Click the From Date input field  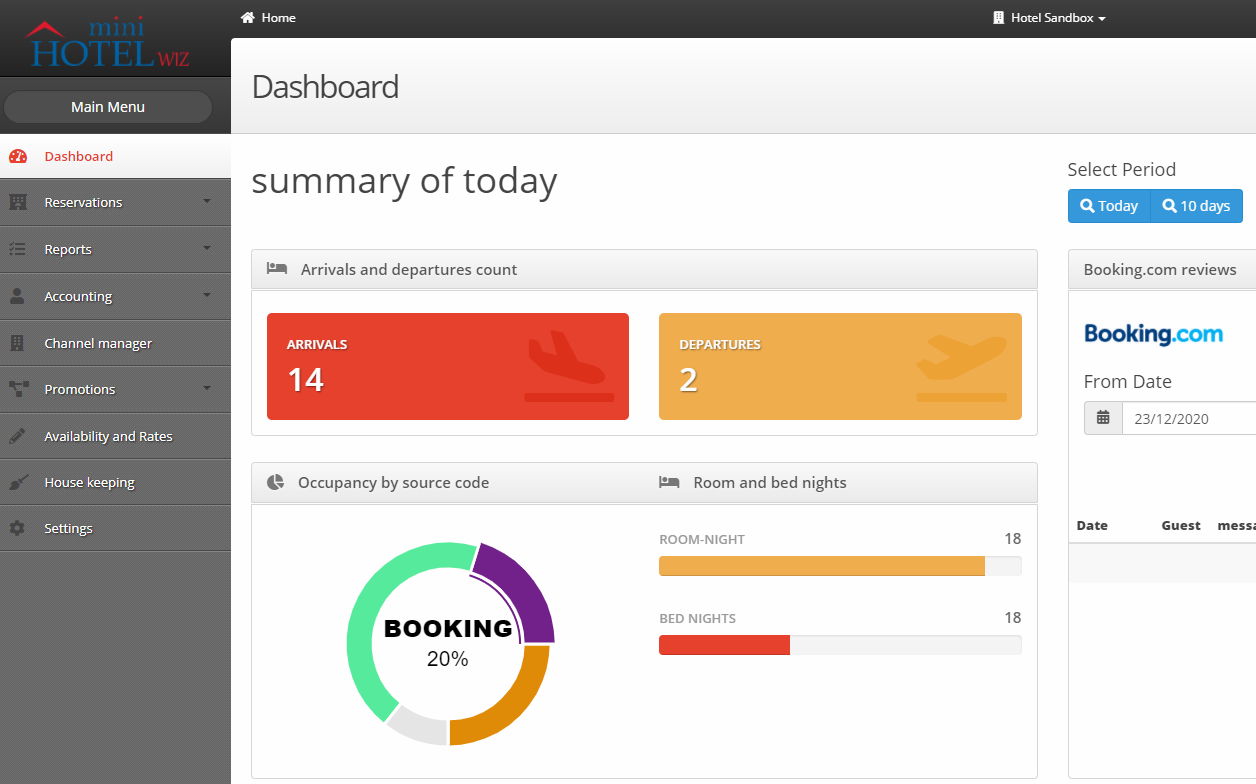[x=1190, y=418]
